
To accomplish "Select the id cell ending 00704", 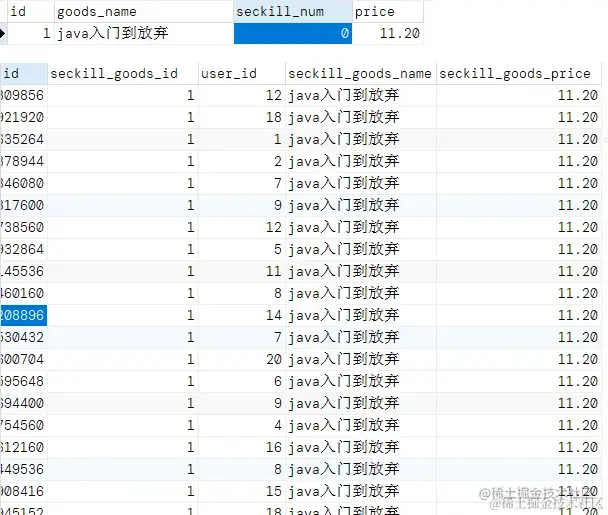I will [x=23, y=359].
